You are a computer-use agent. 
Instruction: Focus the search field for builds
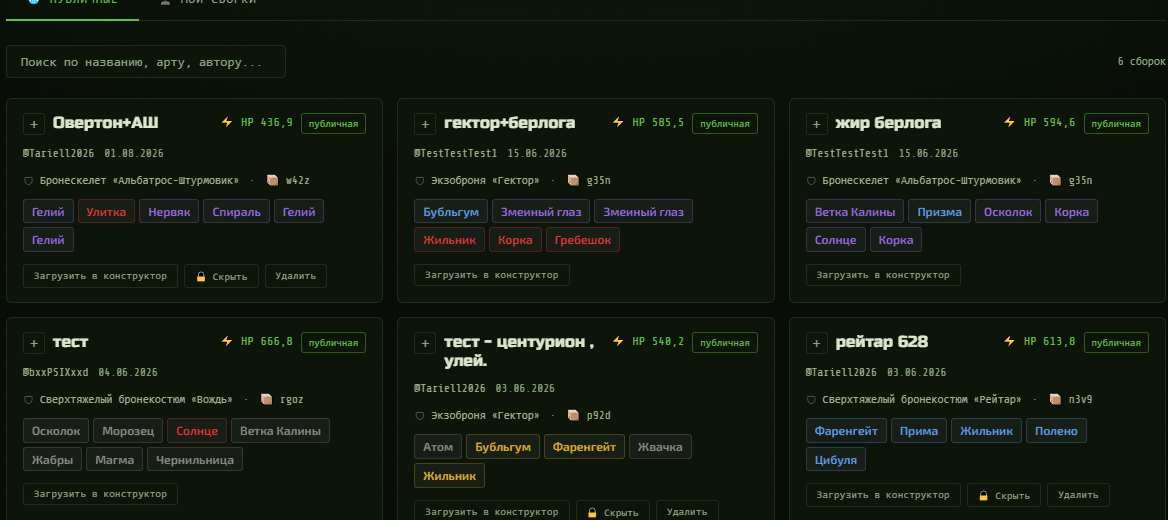145,62
